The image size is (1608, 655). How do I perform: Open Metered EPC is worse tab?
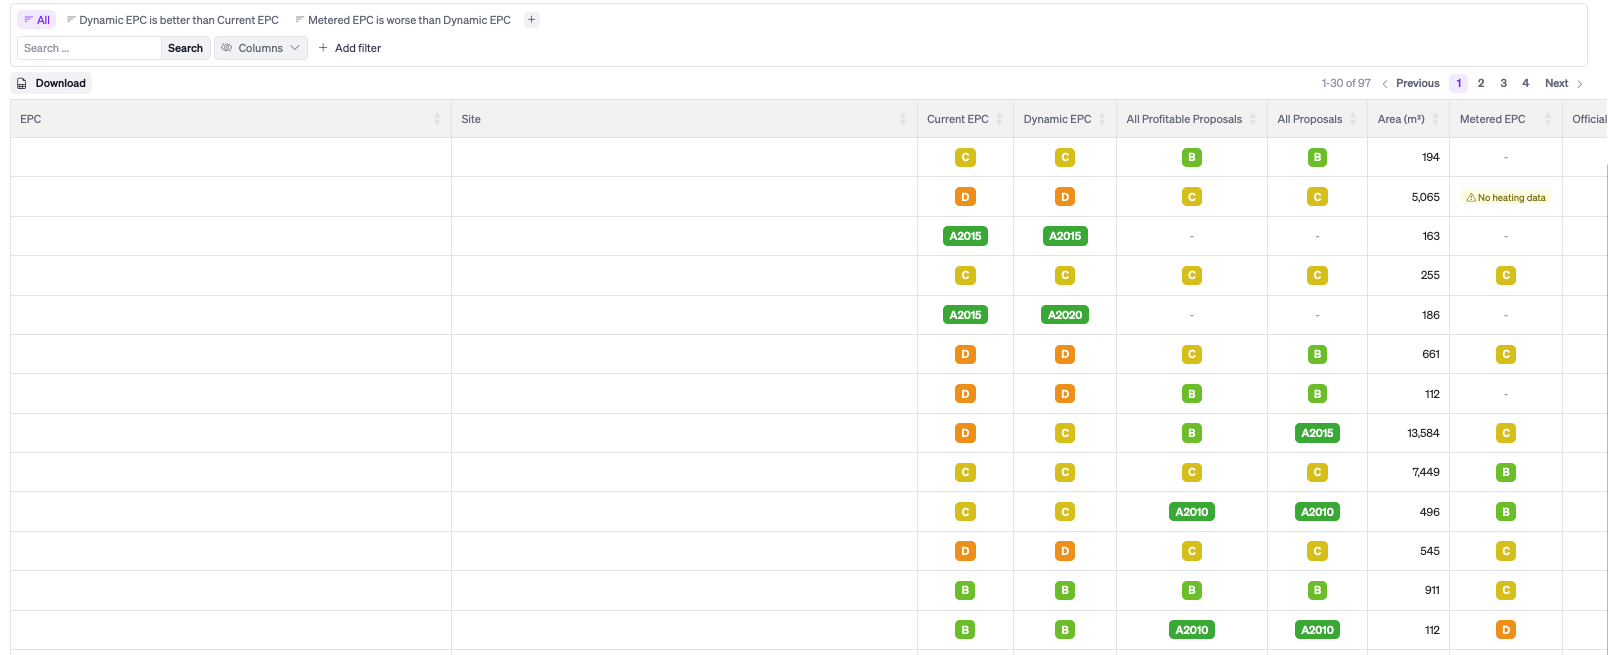point(403,20)
